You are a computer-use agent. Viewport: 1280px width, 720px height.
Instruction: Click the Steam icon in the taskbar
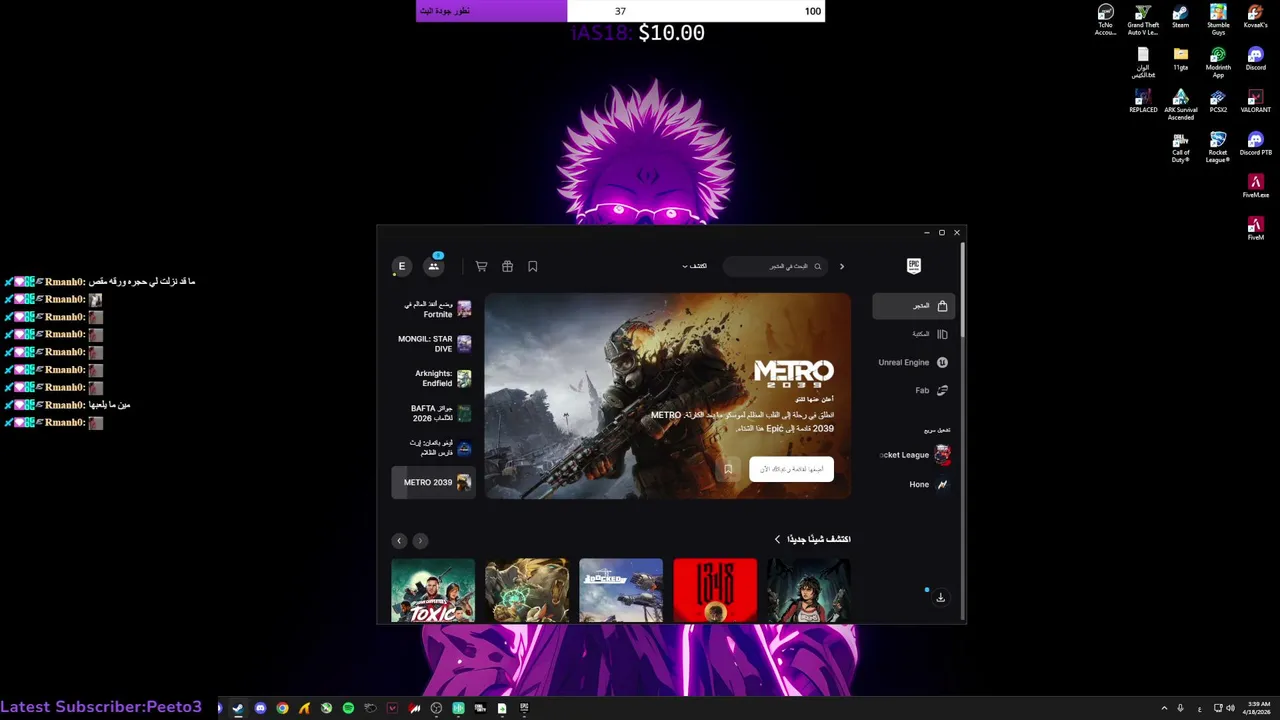click(238, 708)
